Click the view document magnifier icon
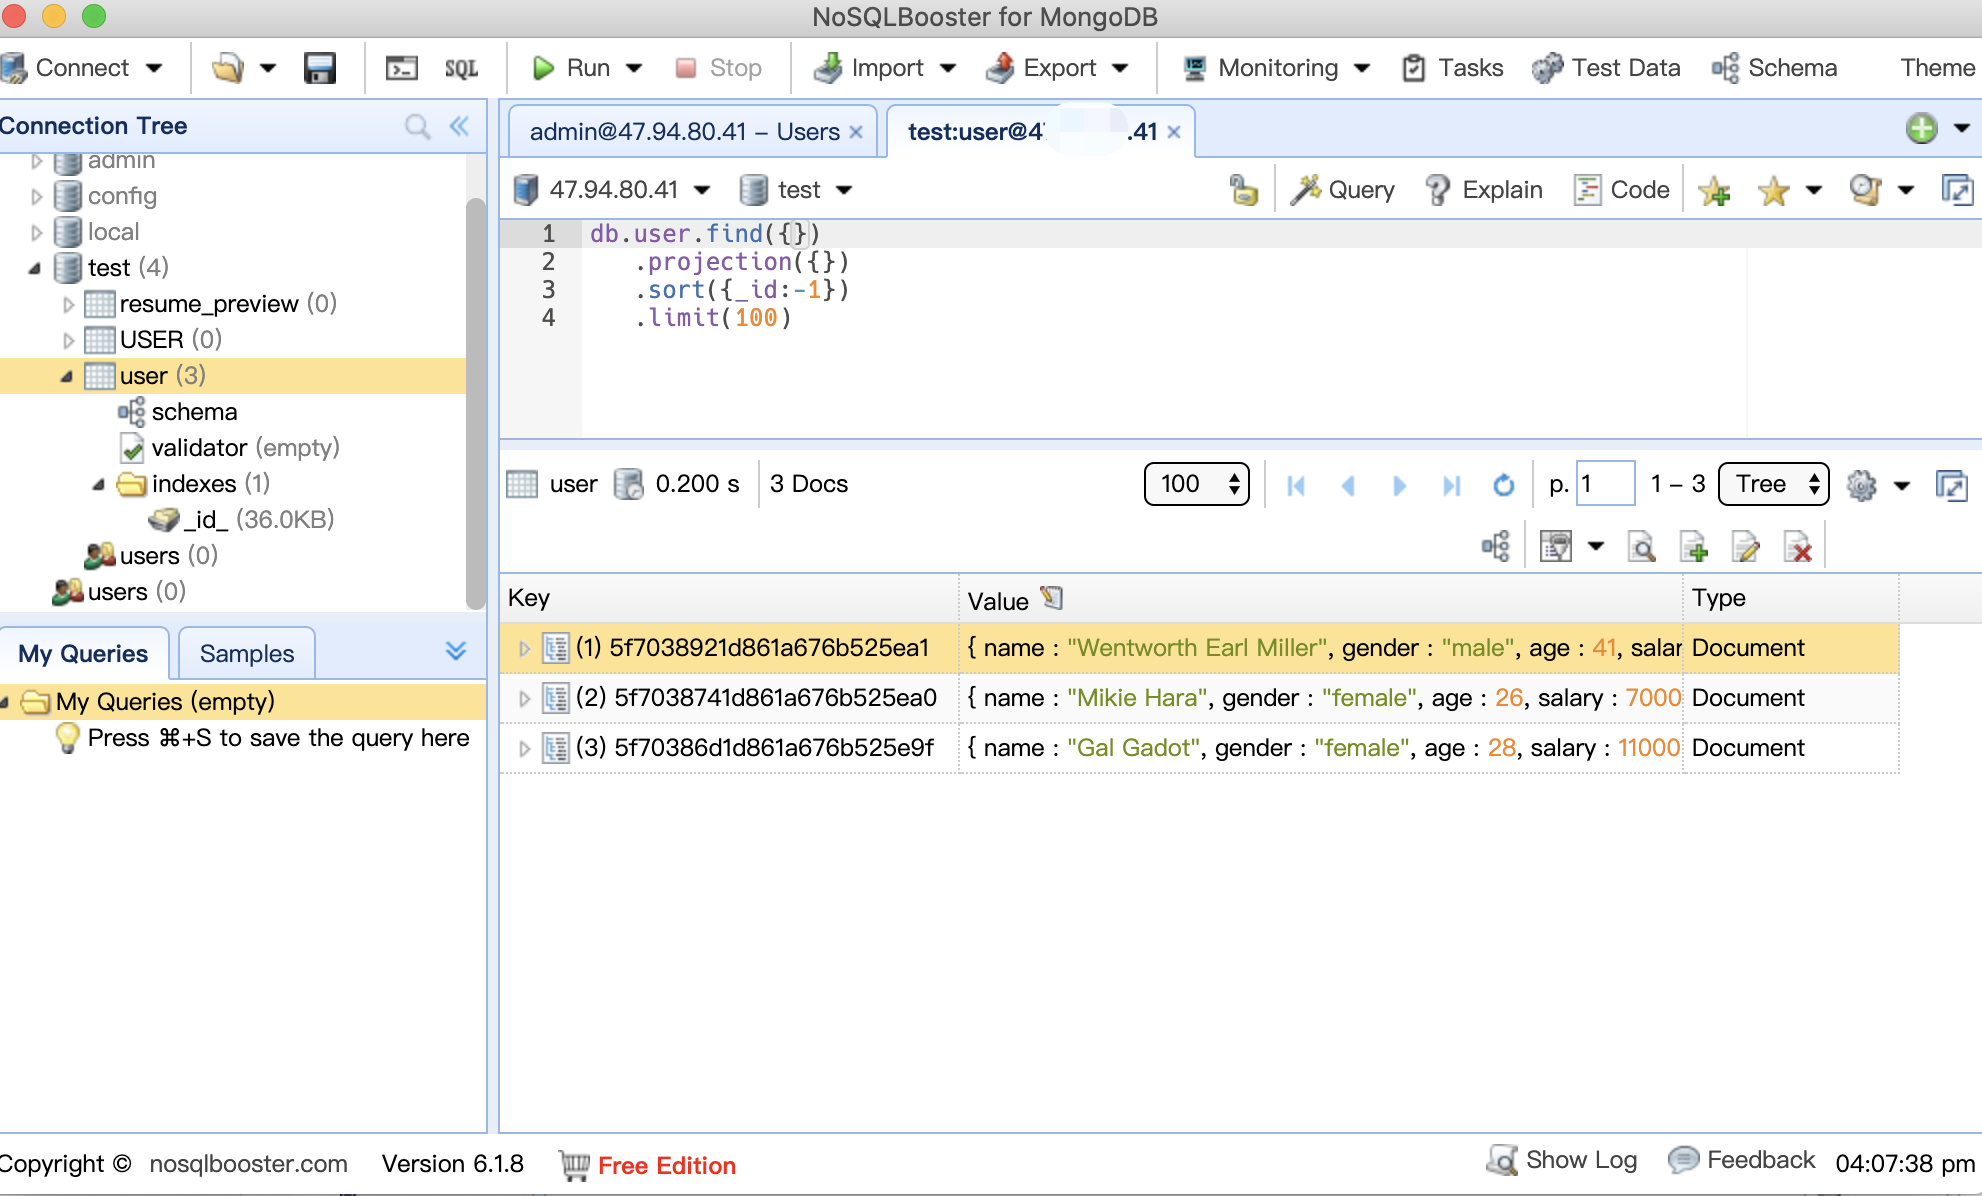Viewport: 1982px width, 1196px height. pos(1641,546)
